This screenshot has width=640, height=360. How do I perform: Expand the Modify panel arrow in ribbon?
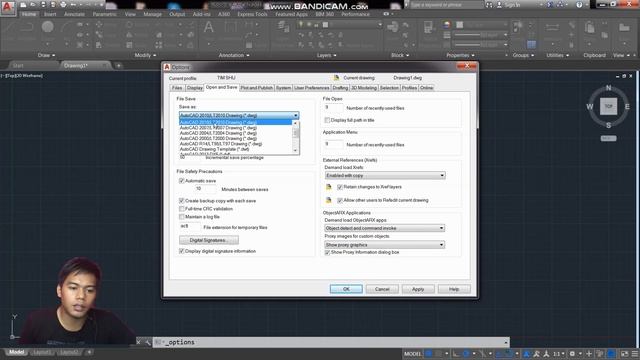(155, 56)
